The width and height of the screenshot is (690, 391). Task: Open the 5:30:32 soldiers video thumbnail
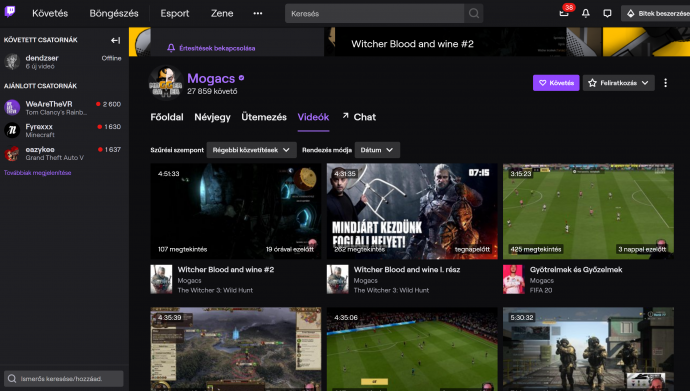coord(588,349)
